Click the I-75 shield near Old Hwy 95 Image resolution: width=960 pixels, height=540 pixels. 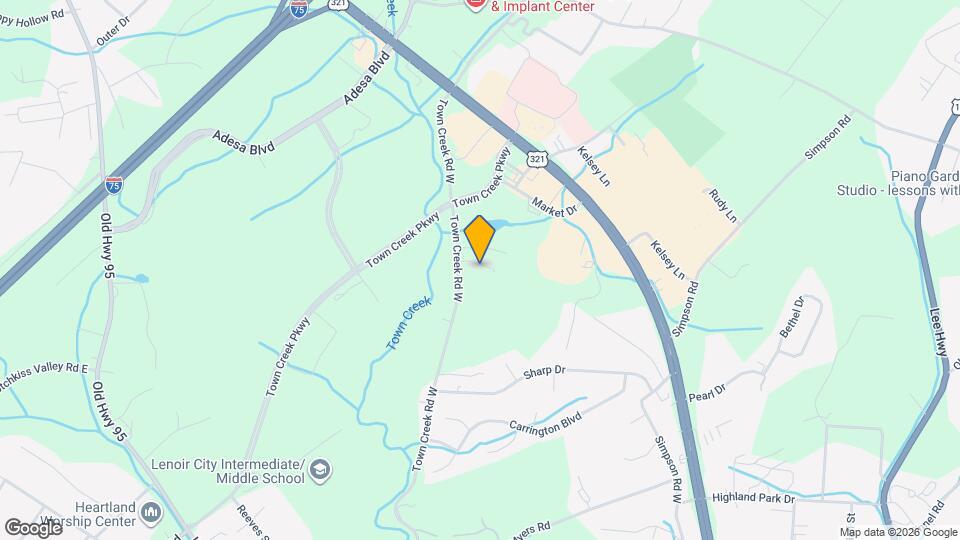click(x=114, y=185)
